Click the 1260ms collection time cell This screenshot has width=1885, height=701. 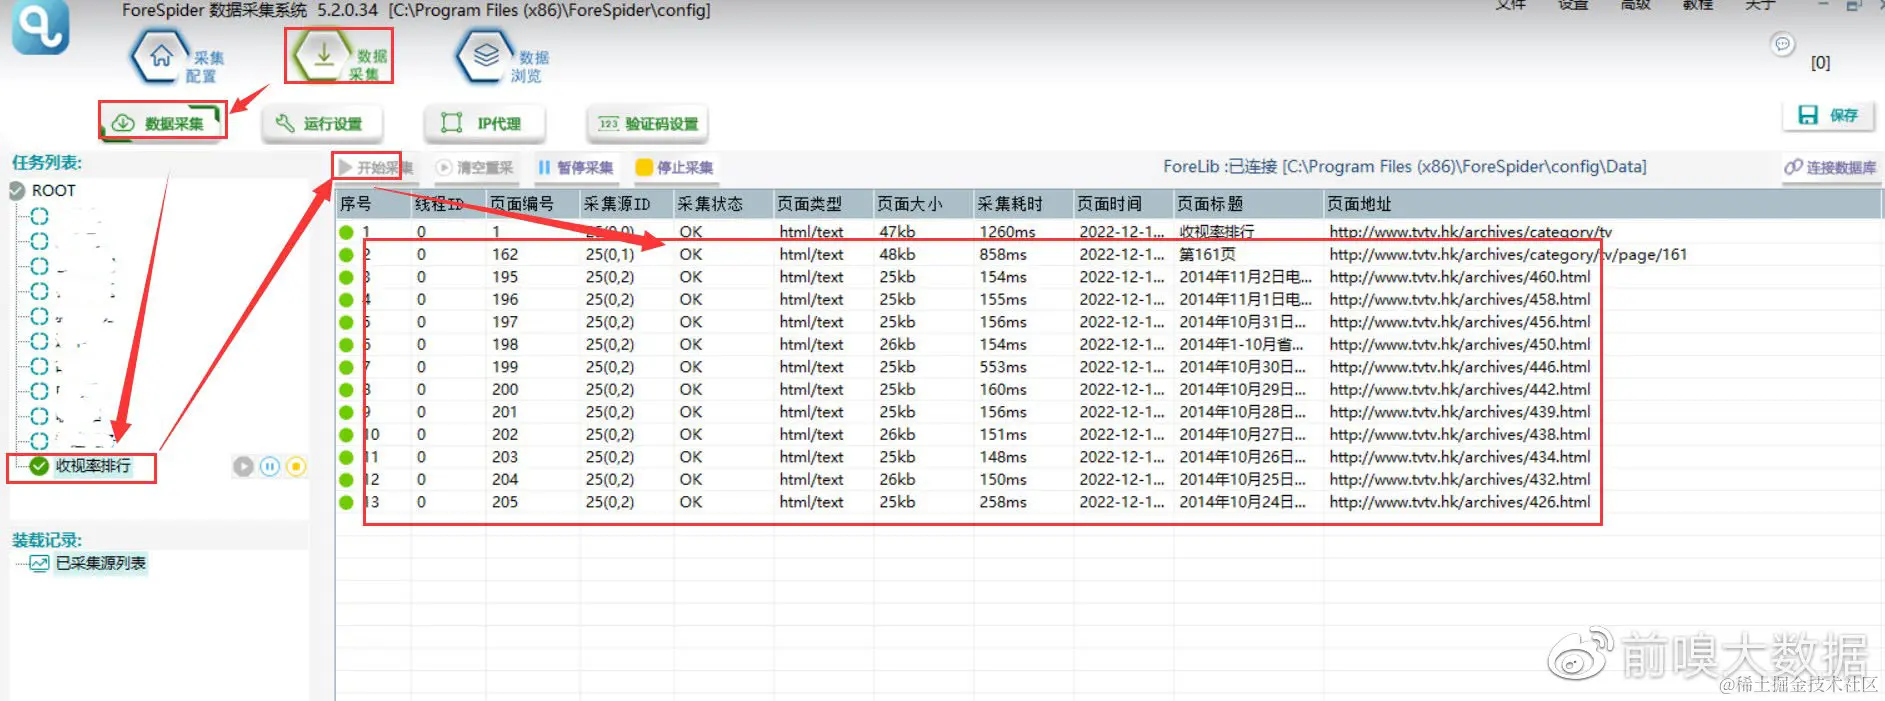(x=1007, y=232)
